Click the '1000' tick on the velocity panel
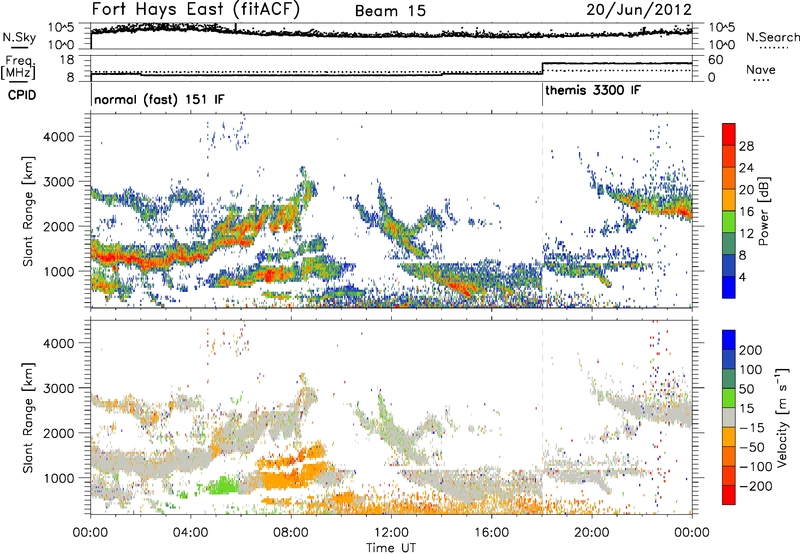The image size is (800, 554). pos(58,477)
